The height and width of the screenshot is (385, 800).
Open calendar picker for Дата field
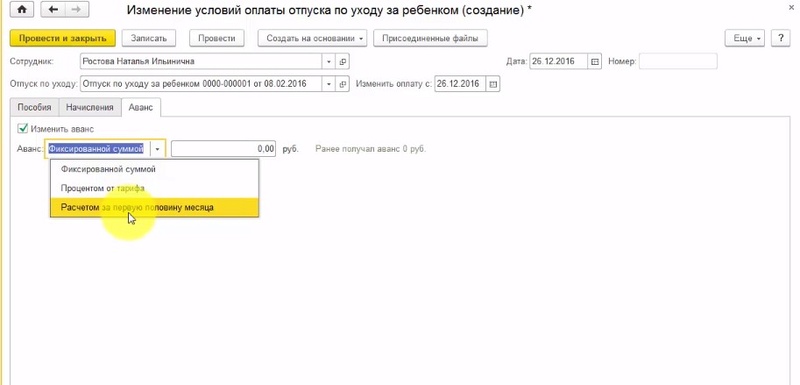[x=594, y=62]
